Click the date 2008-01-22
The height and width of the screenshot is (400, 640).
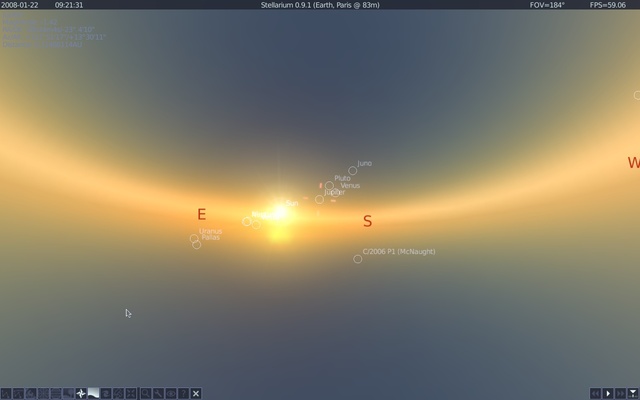click(20, 5)
